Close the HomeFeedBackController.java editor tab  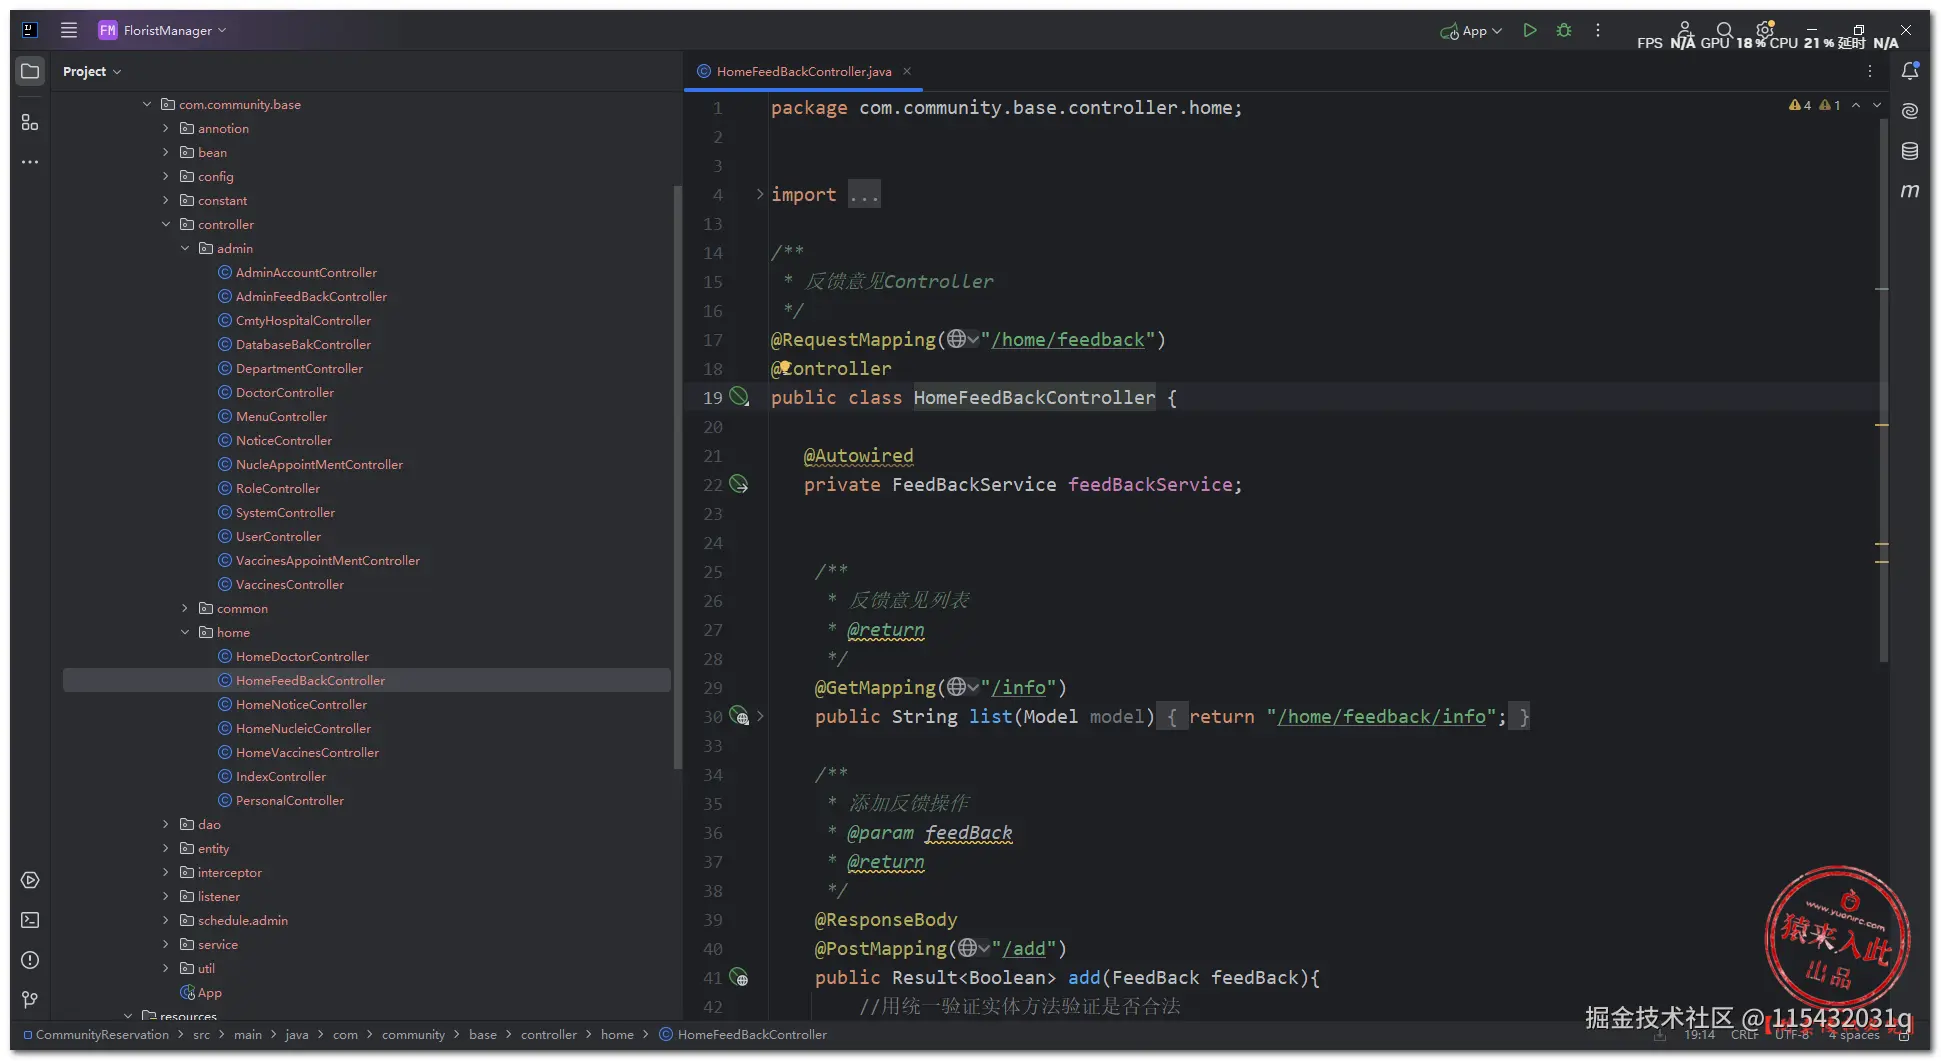click(x=907, y=71)
